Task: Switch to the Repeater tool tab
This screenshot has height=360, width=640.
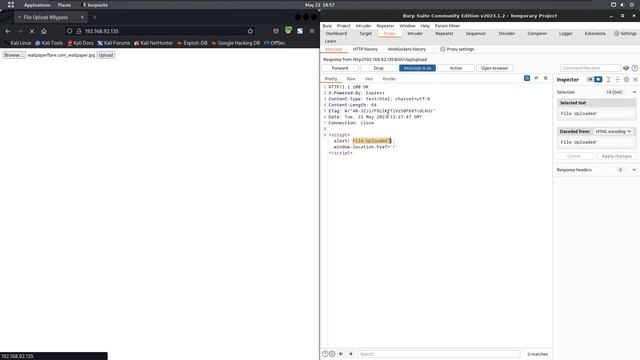Action: (444, 33)
